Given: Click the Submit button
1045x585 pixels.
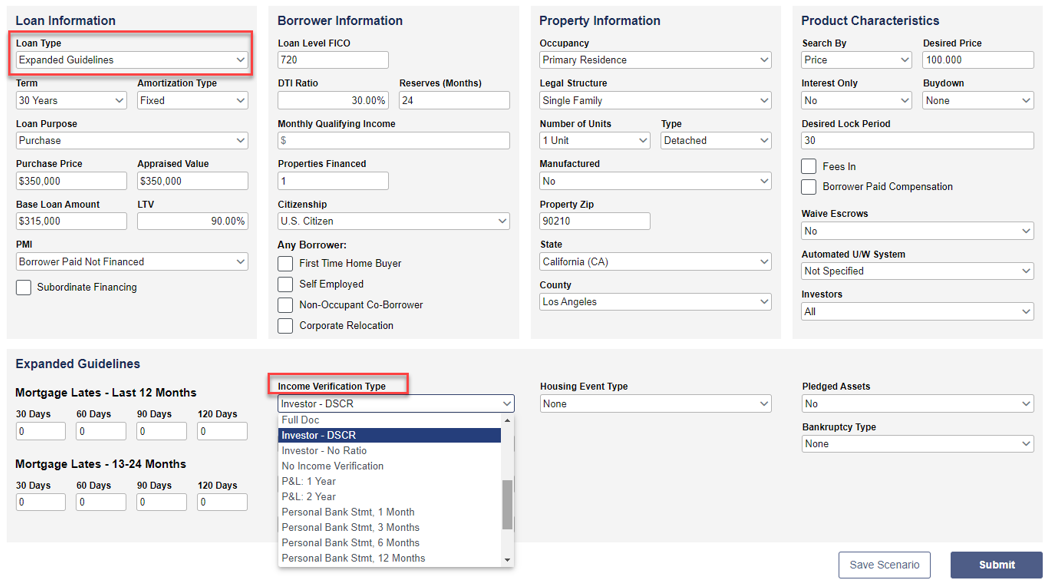Looking at the screenshot, I should pyautogui.click(x=996, y=565).
